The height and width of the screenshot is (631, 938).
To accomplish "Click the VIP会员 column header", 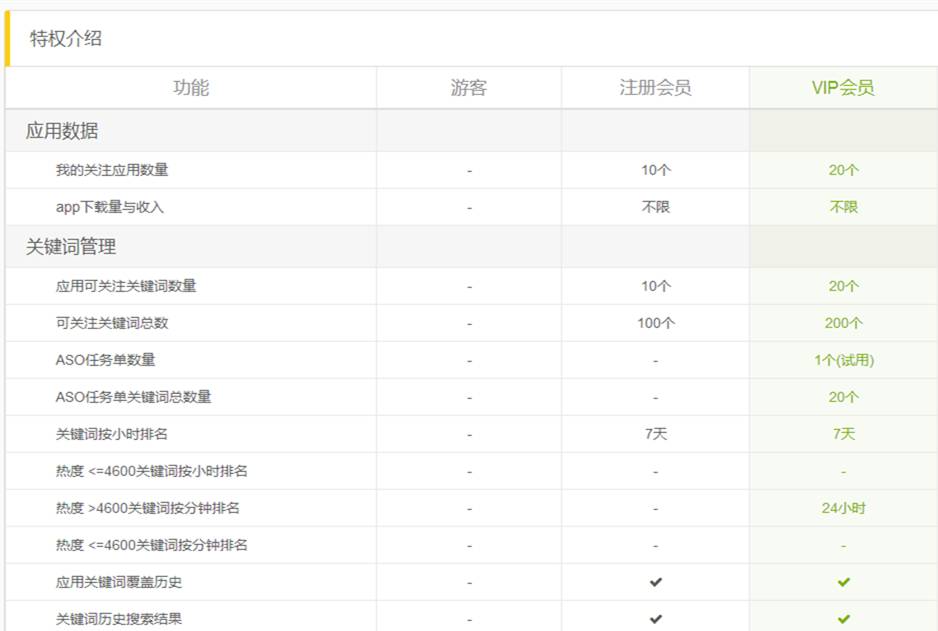I will pyautogui.click(x=843, y=87).
